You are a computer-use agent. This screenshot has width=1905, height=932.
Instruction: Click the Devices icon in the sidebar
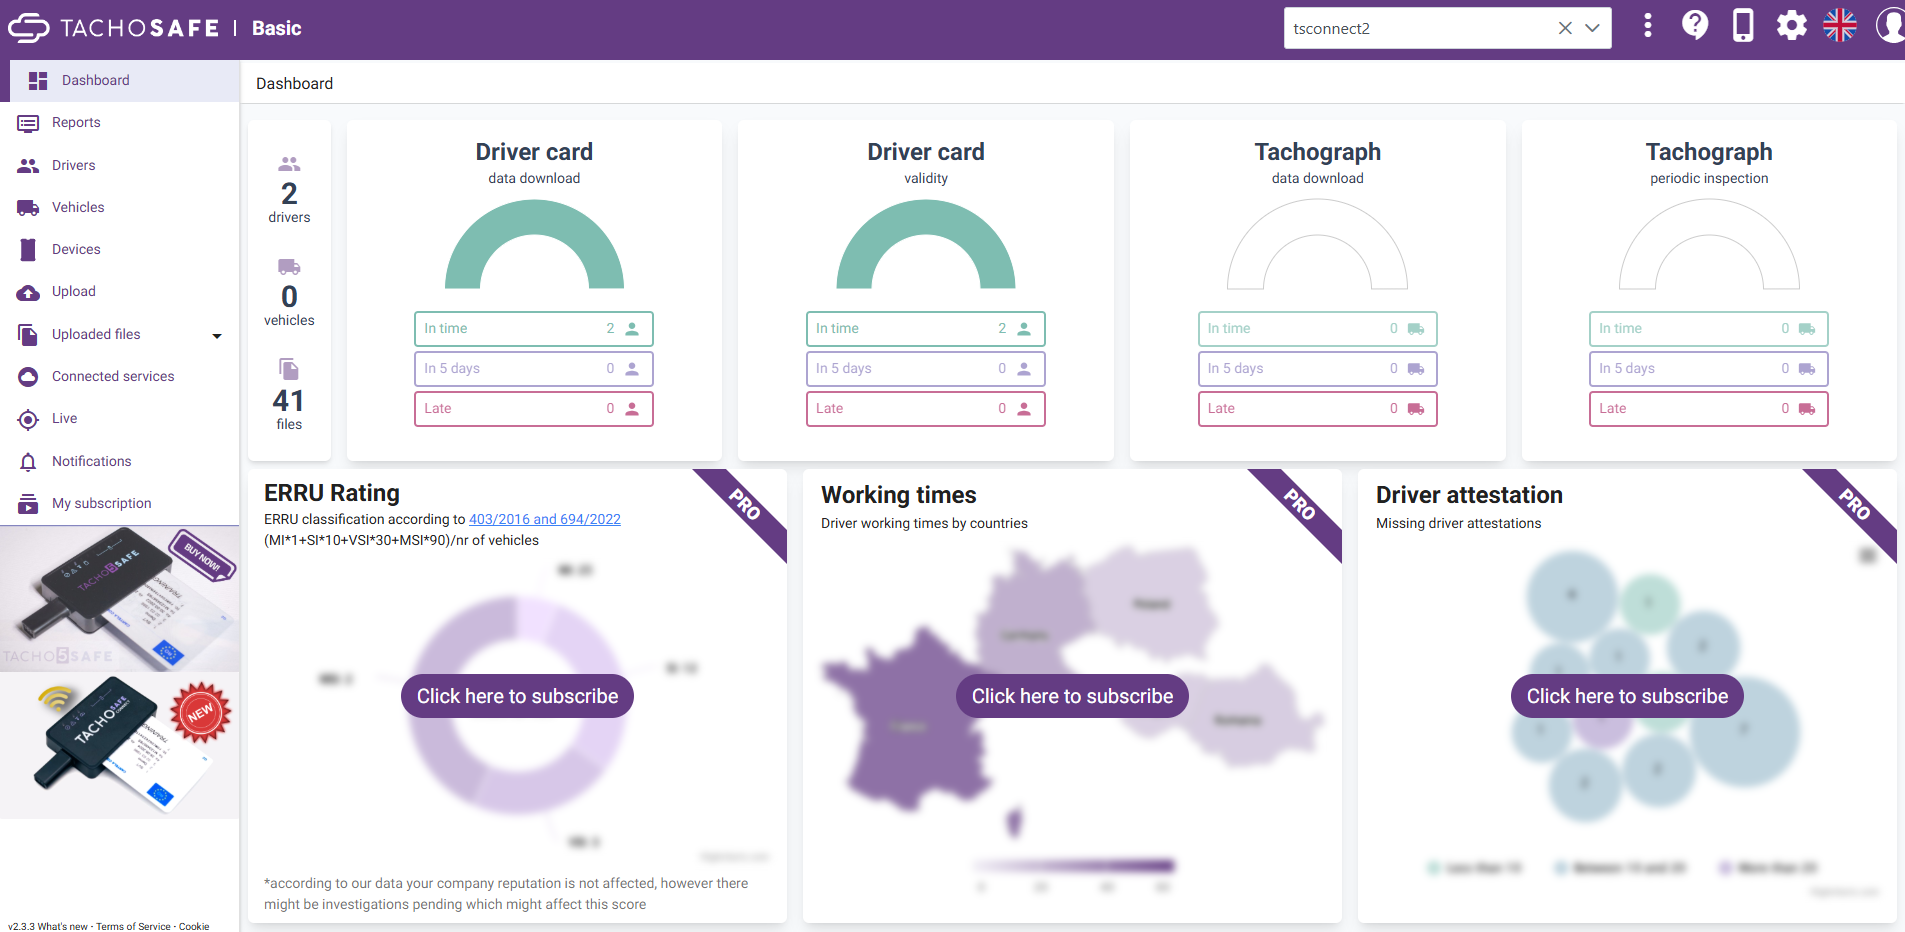[28, 250]
